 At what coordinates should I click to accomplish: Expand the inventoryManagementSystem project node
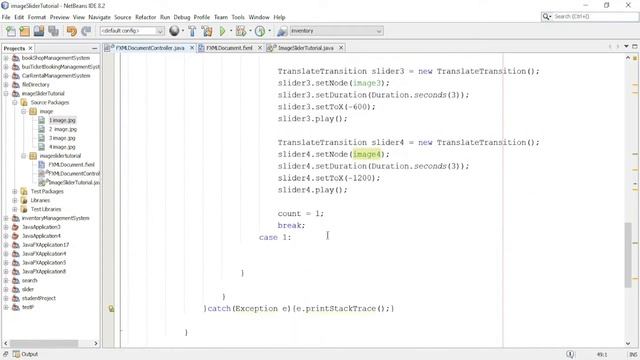[6, 218]
